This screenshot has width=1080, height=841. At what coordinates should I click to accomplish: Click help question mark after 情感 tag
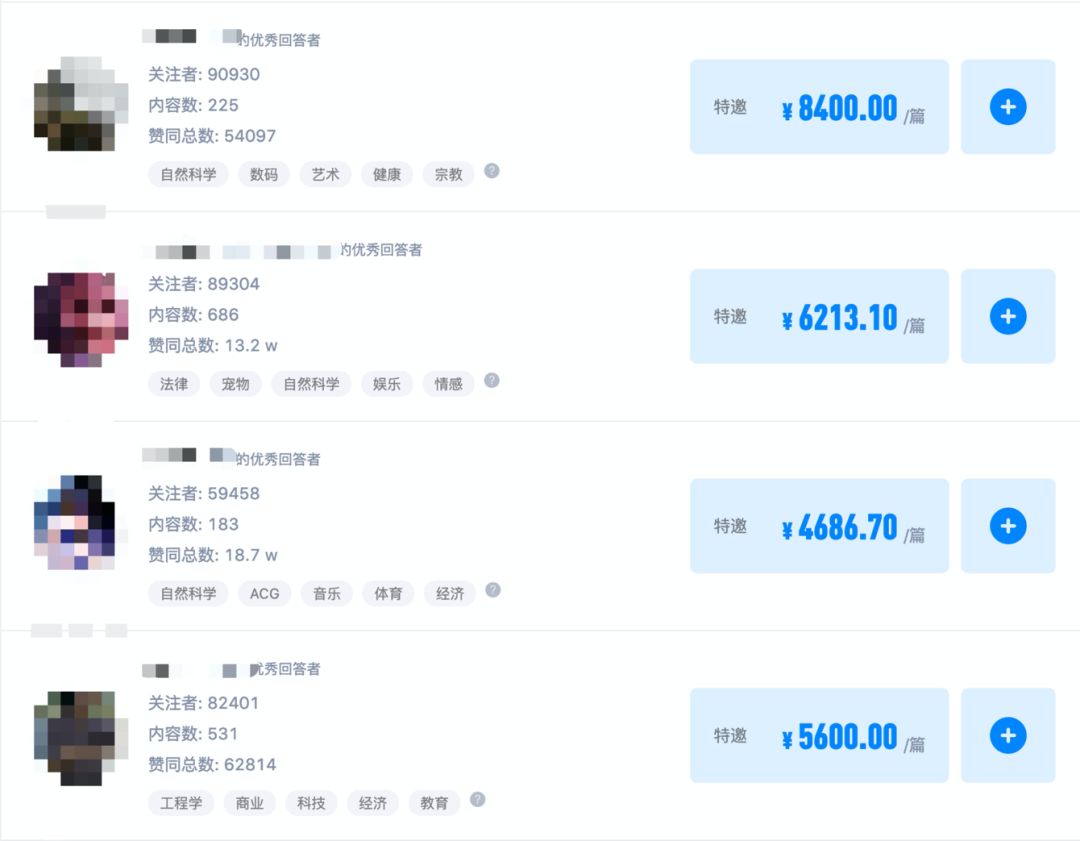[492, 381]
